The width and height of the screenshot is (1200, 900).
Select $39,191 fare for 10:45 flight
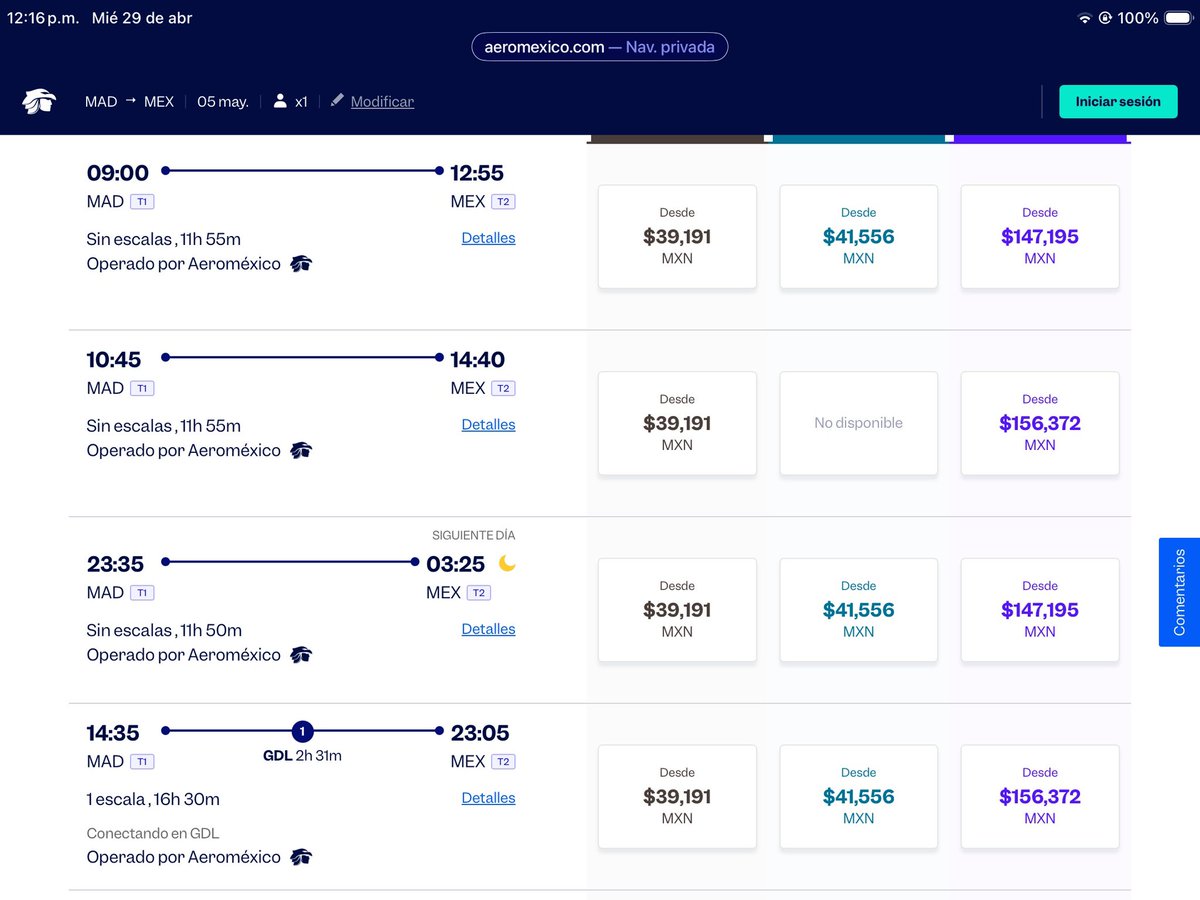(x=677, y=423)
